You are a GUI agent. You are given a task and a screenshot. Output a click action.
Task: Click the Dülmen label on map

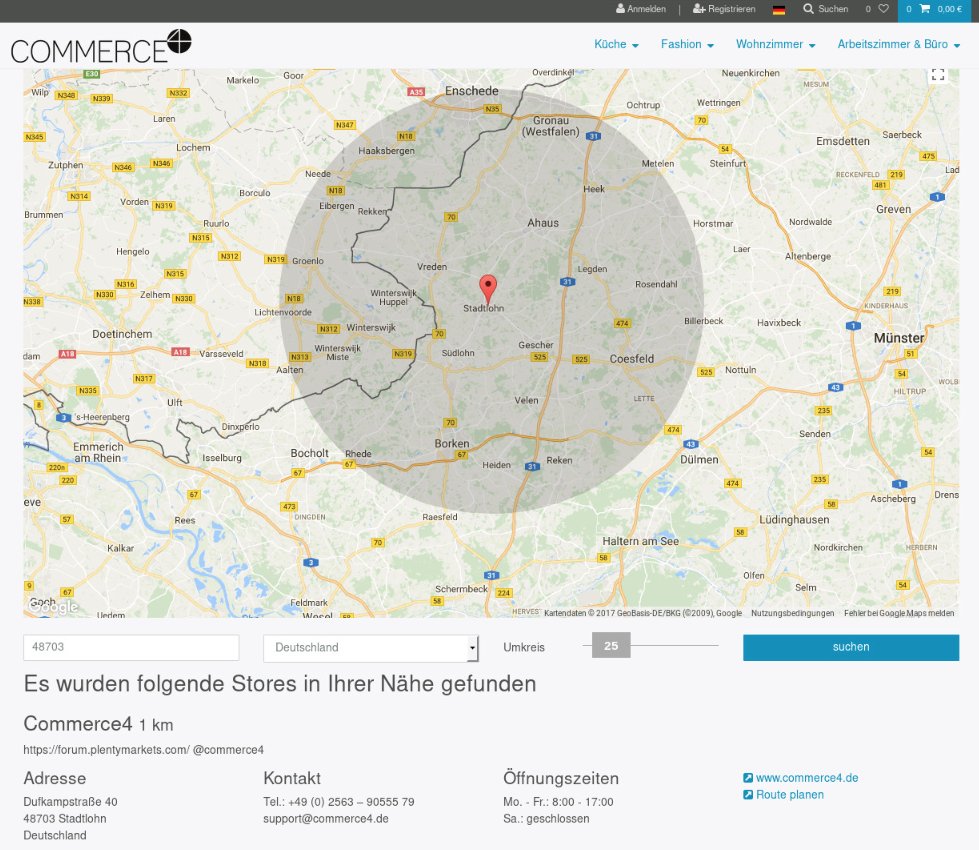pos(699,459)
